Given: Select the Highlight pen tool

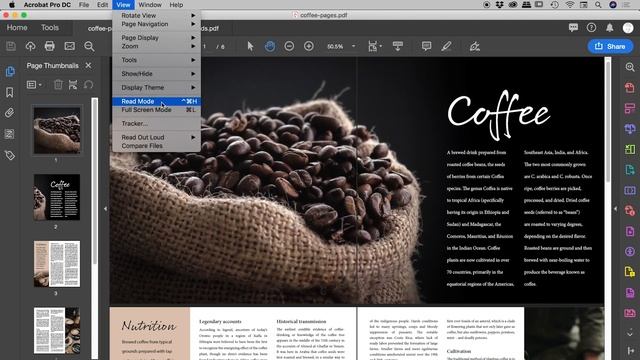Looking at the screenshot, I should tap(446, 46).
